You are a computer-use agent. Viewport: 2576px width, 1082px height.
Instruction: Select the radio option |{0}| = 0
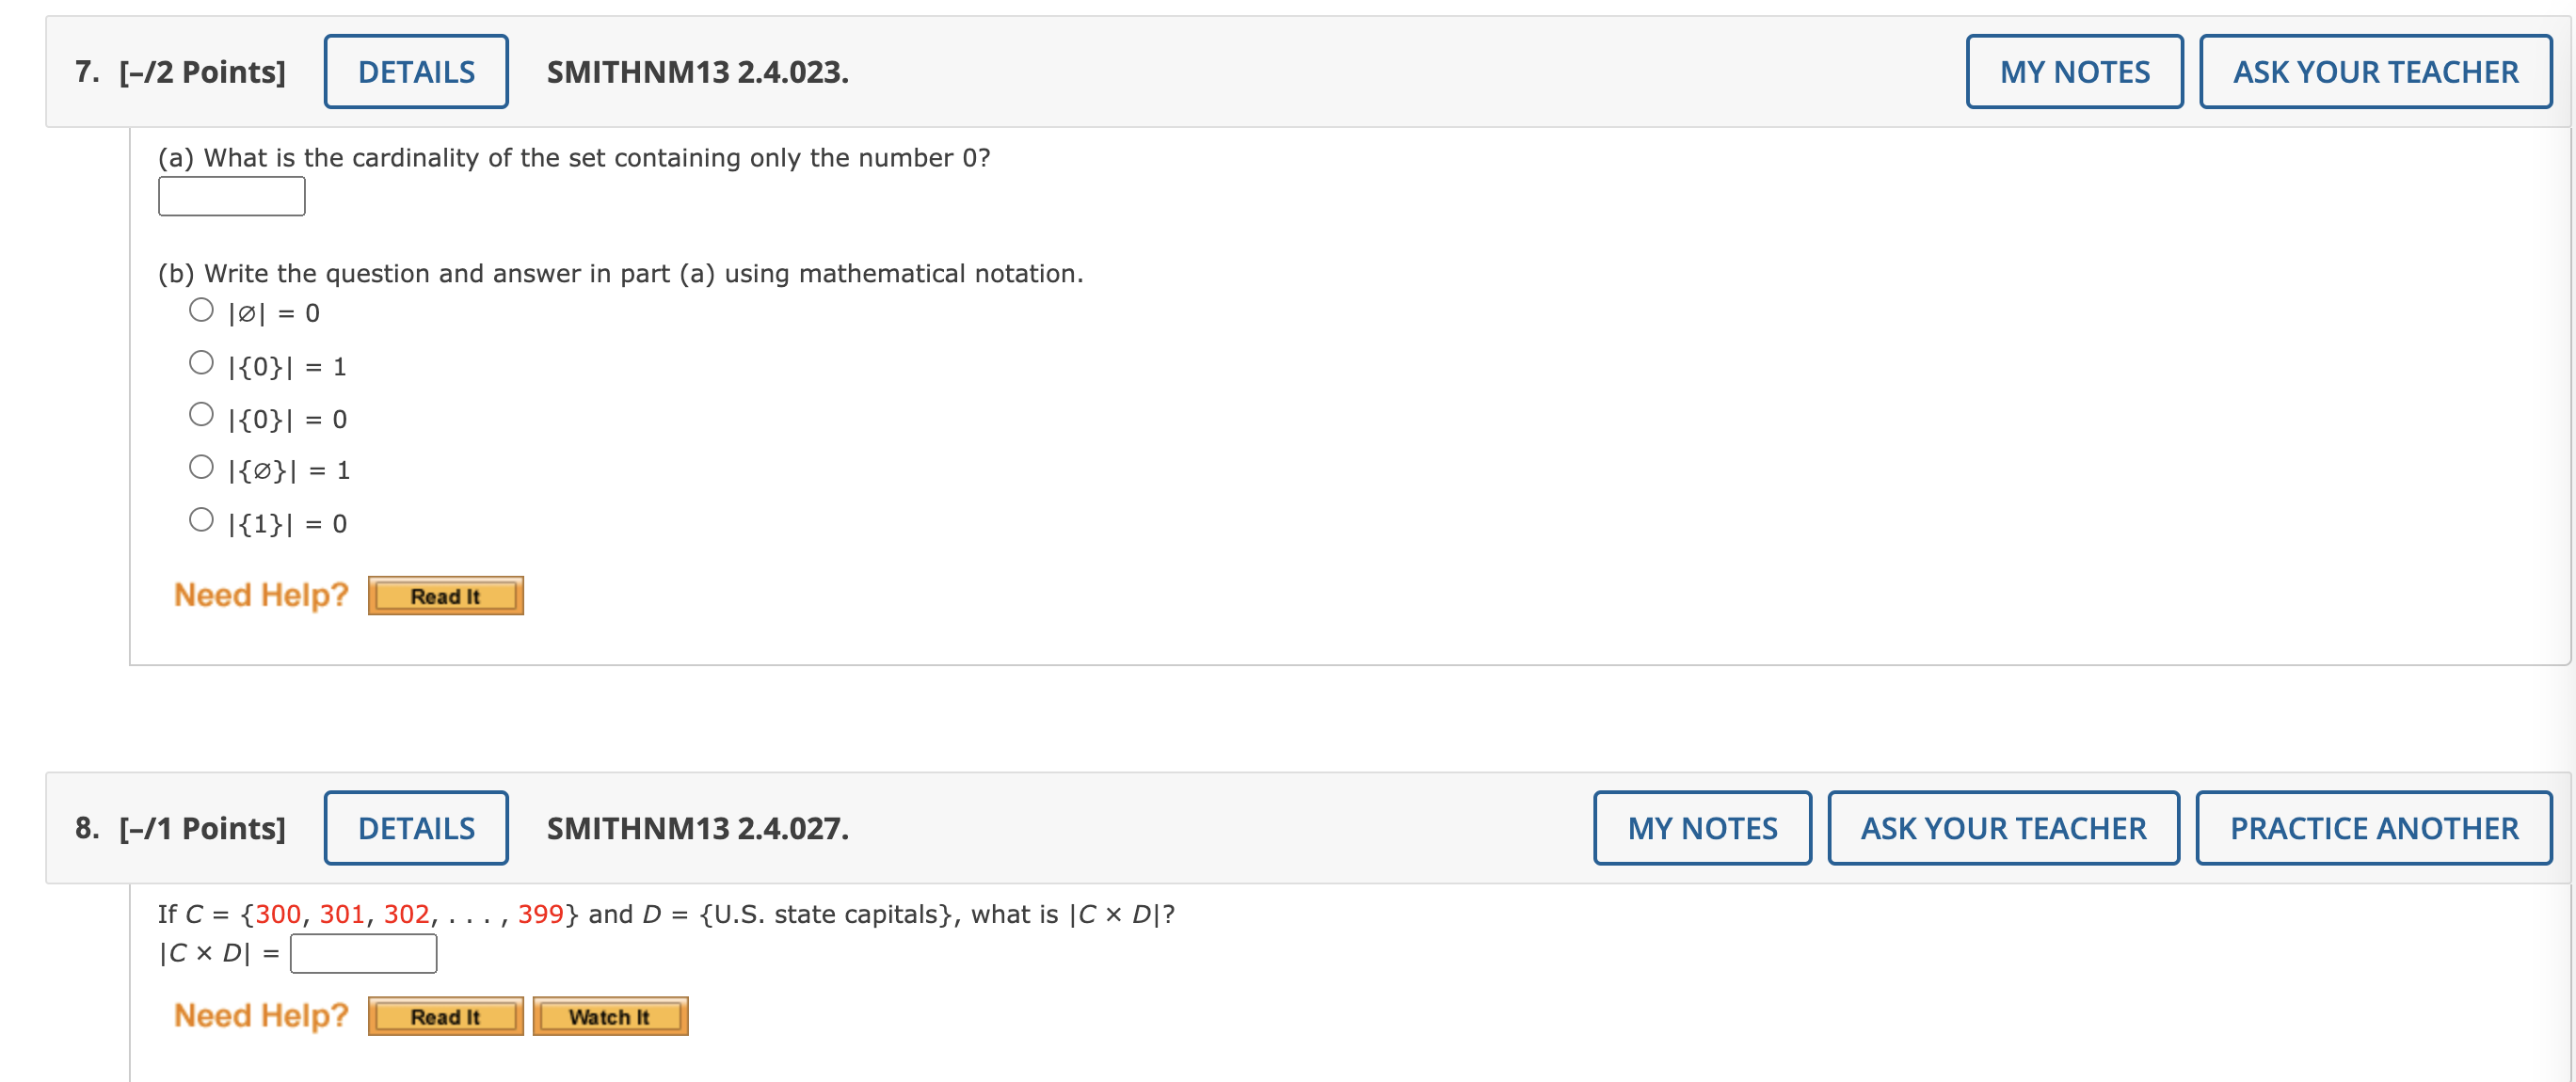coord(201,415)
